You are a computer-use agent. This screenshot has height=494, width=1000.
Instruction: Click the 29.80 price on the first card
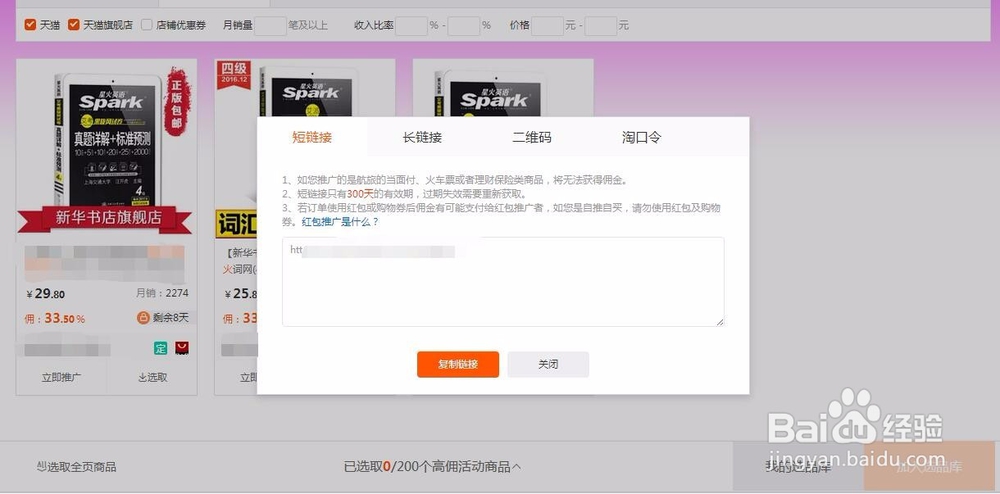coord(45,294)
